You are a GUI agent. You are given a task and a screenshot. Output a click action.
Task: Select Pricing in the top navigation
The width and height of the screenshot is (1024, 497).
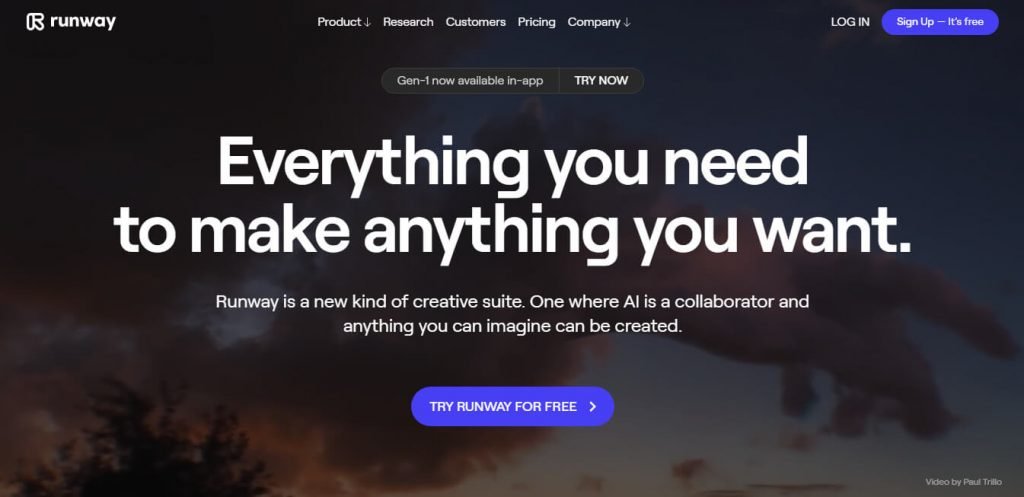[x=536, y=22]
